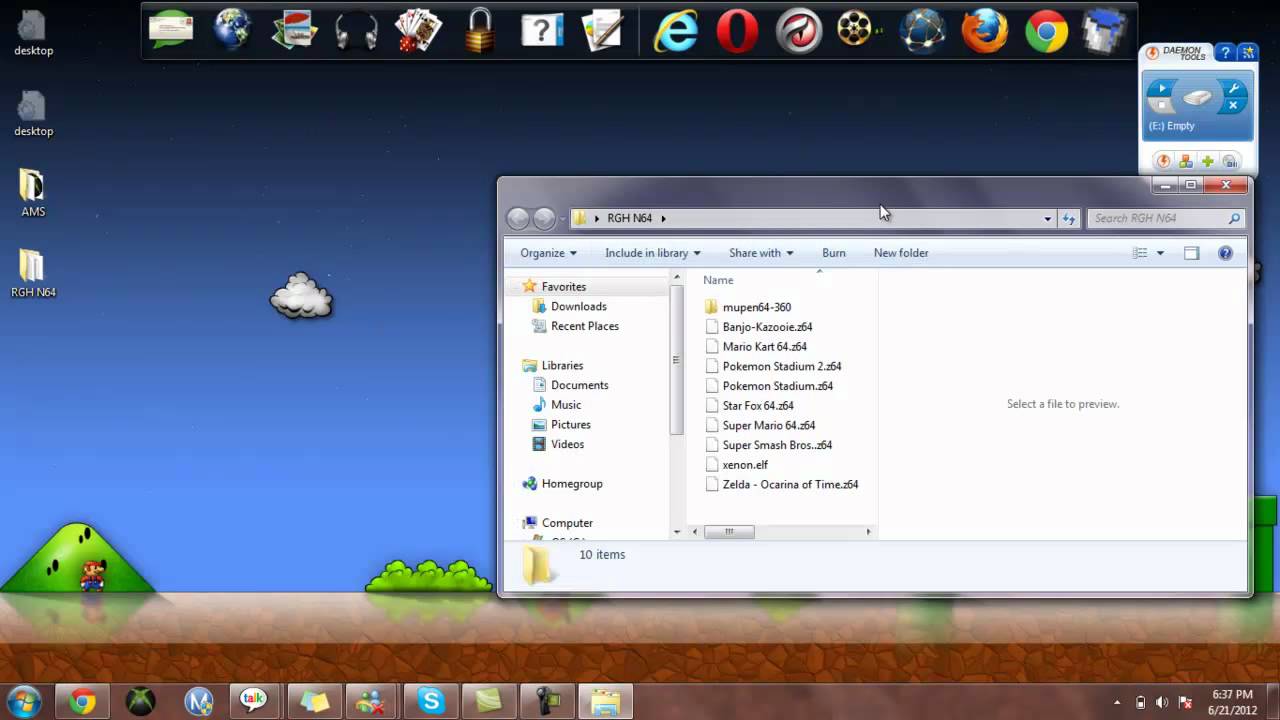Viewport: 1280px width, 720px height.
Task: Click the Daemon Tools green plus add icon
Action: click(1208, 161)
